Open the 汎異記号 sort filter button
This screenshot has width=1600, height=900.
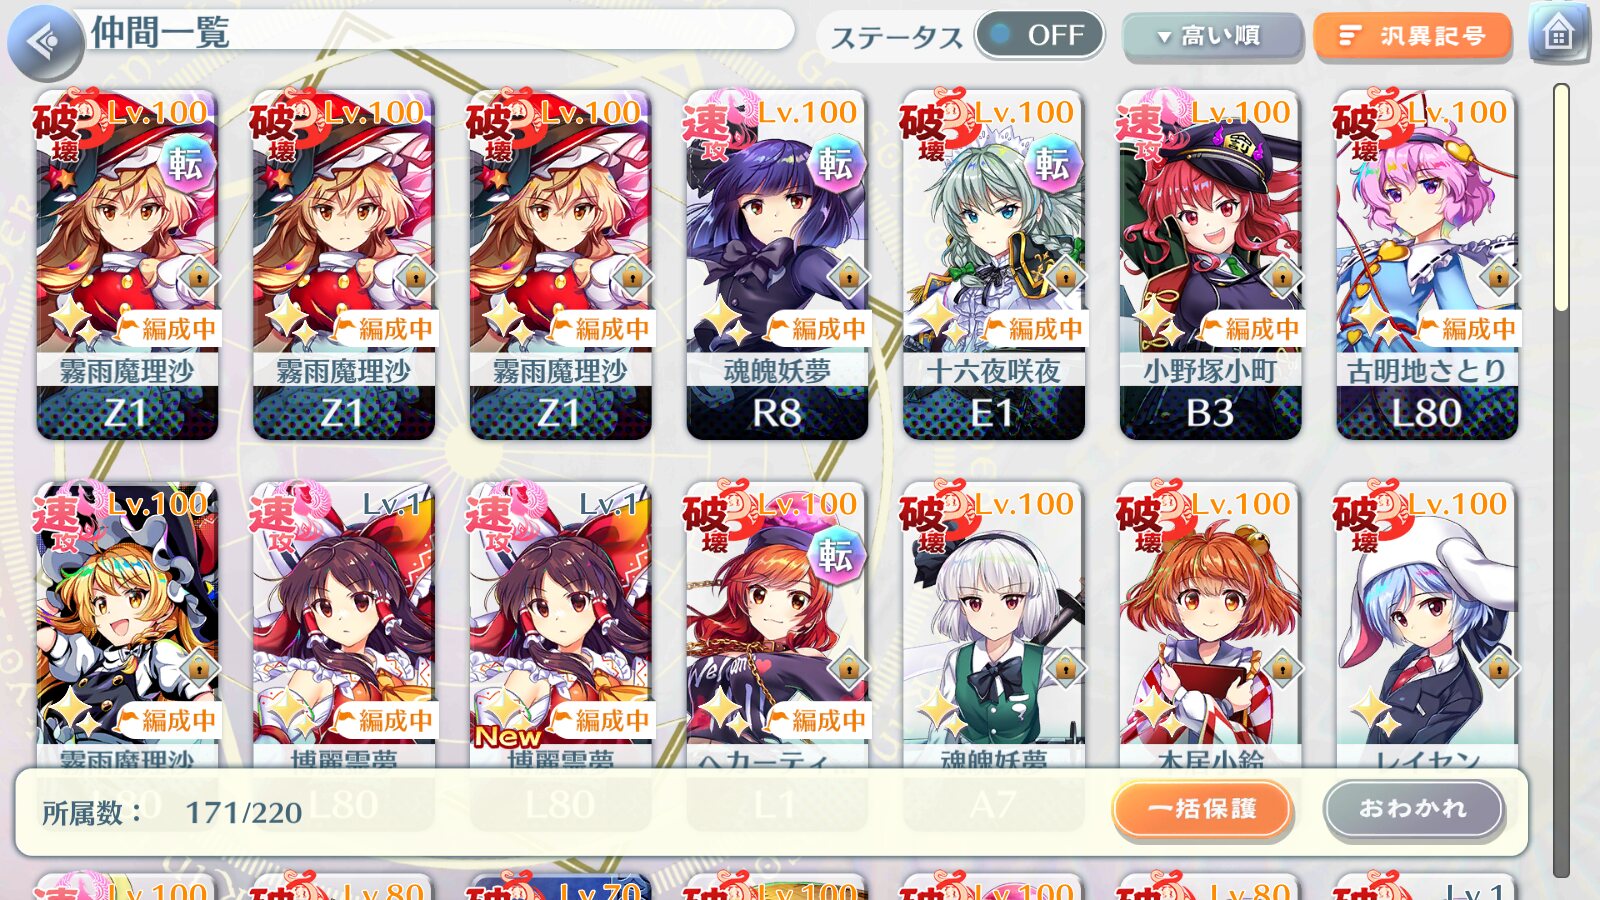point(1413,36)
